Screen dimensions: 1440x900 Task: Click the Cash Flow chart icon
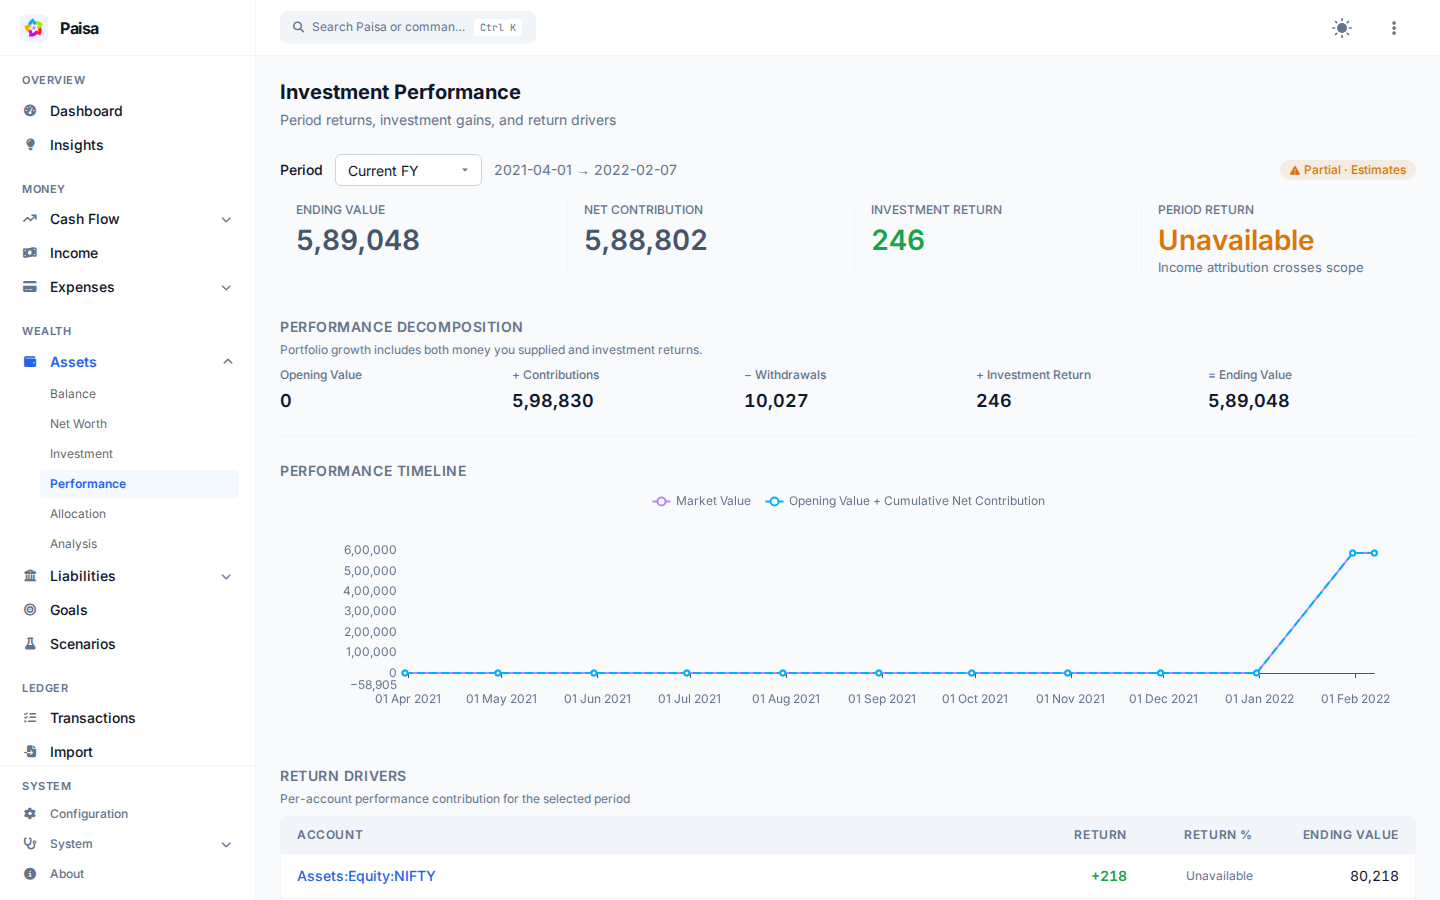(x=30, y=219)
